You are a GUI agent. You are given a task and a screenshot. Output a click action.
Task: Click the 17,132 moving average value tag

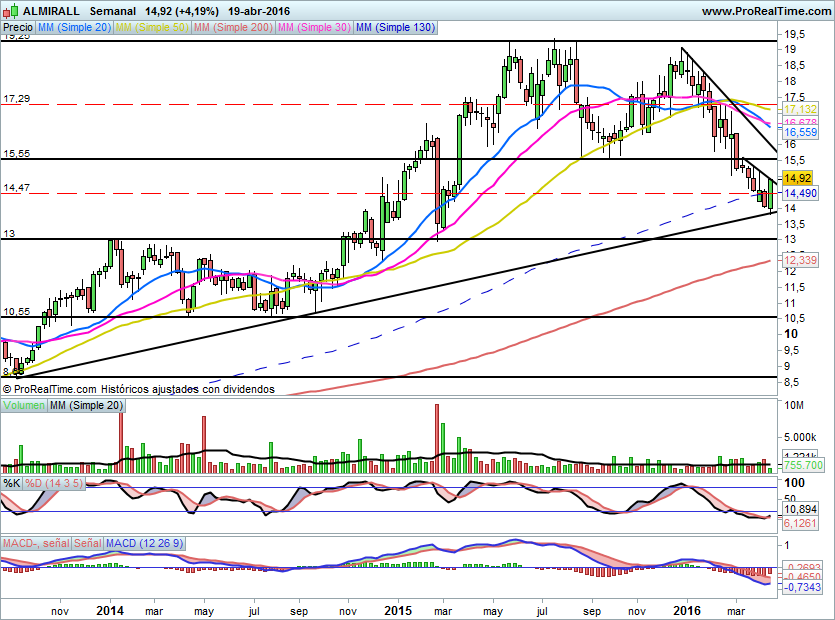click(800, 109)
